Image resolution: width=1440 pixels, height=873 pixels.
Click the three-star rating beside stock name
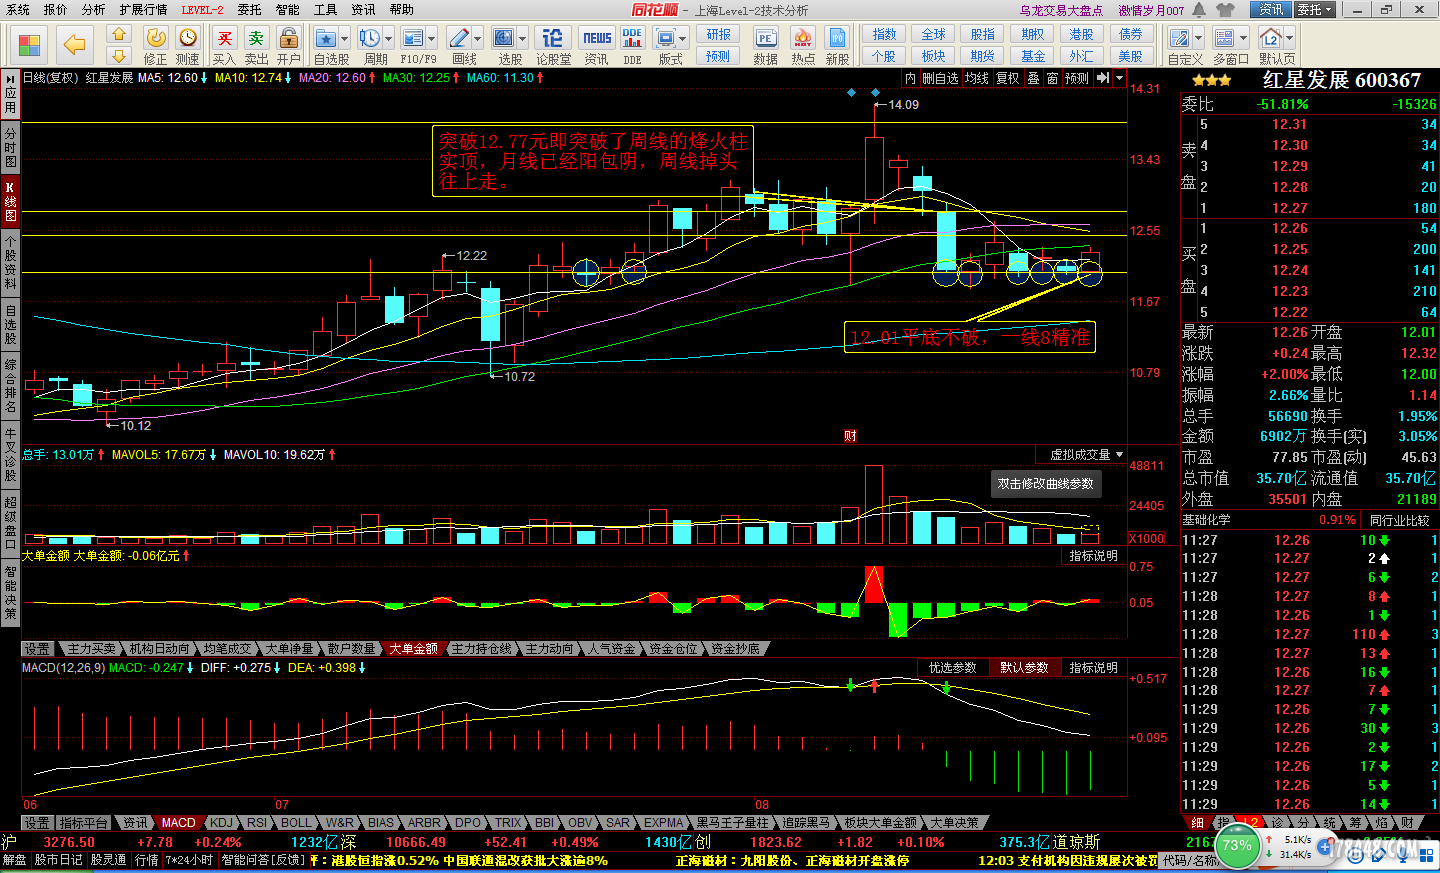pos(1211,80)
